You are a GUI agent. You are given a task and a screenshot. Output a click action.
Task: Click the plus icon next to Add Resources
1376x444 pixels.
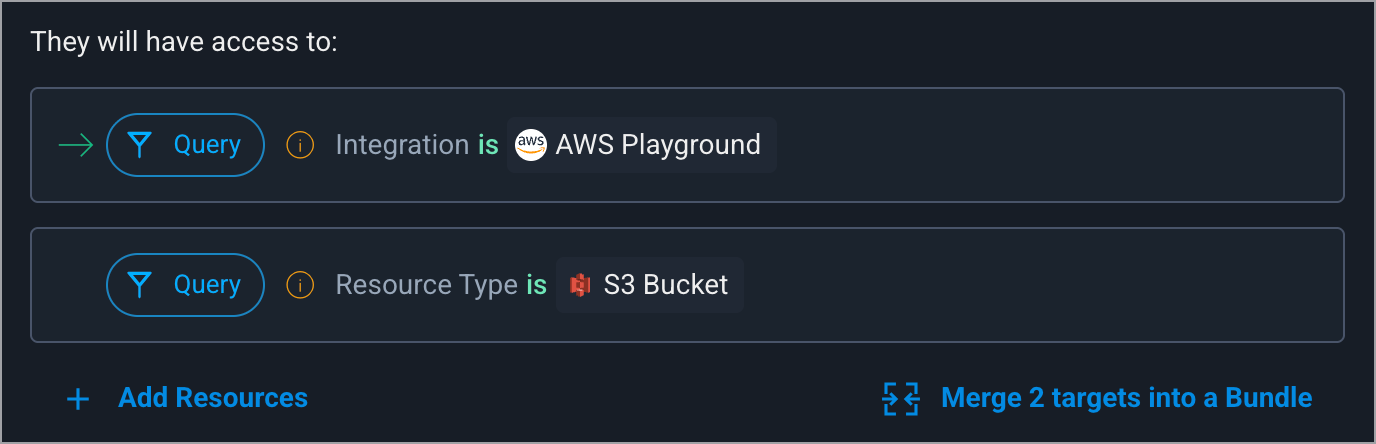pyautogui.click(x=78, y=399)
